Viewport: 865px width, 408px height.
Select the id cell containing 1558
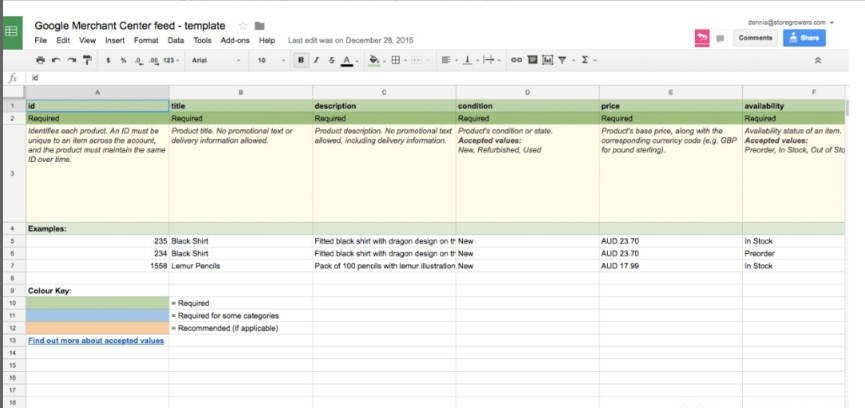[x=98, y=266]
